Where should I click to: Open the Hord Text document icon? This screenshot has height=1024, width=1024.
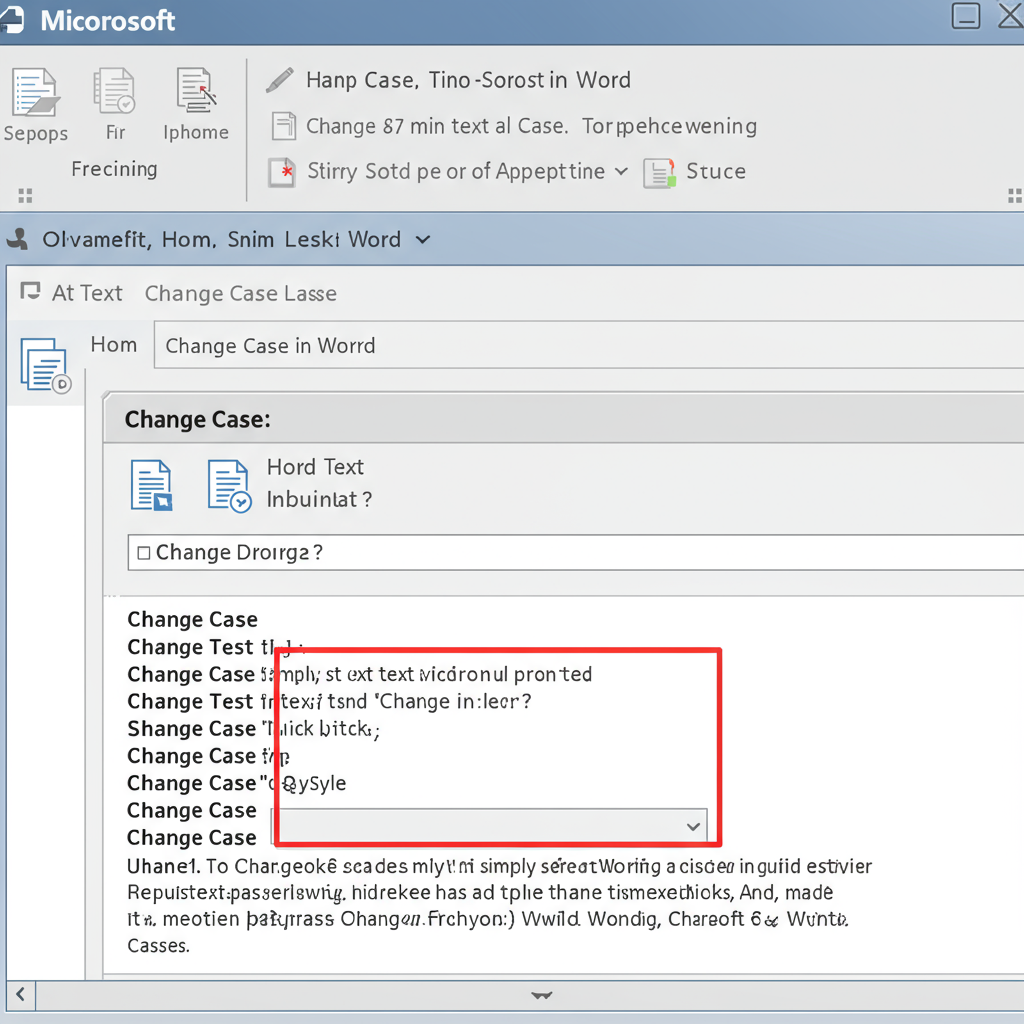click(x=152, y=484)
